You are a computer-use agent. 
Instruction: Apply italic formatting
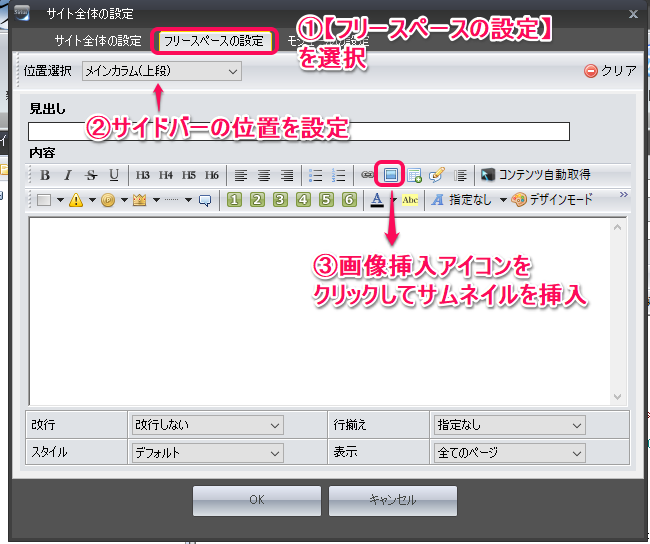pos(68,175)
